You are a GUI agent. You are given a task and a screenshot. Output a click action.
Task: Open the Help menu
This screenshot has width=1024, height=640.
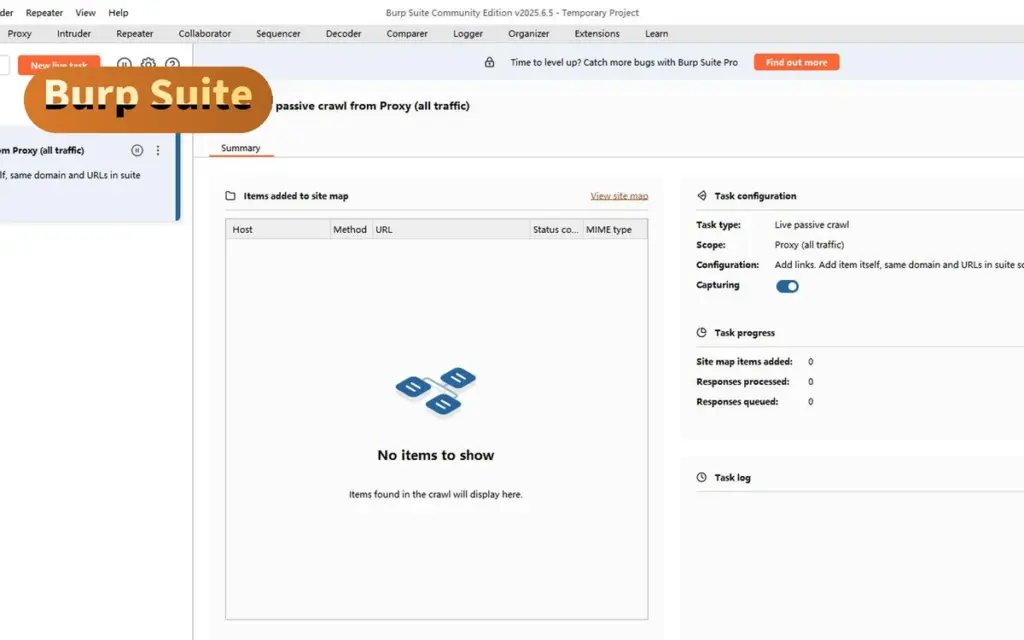(x=118, y=12)
